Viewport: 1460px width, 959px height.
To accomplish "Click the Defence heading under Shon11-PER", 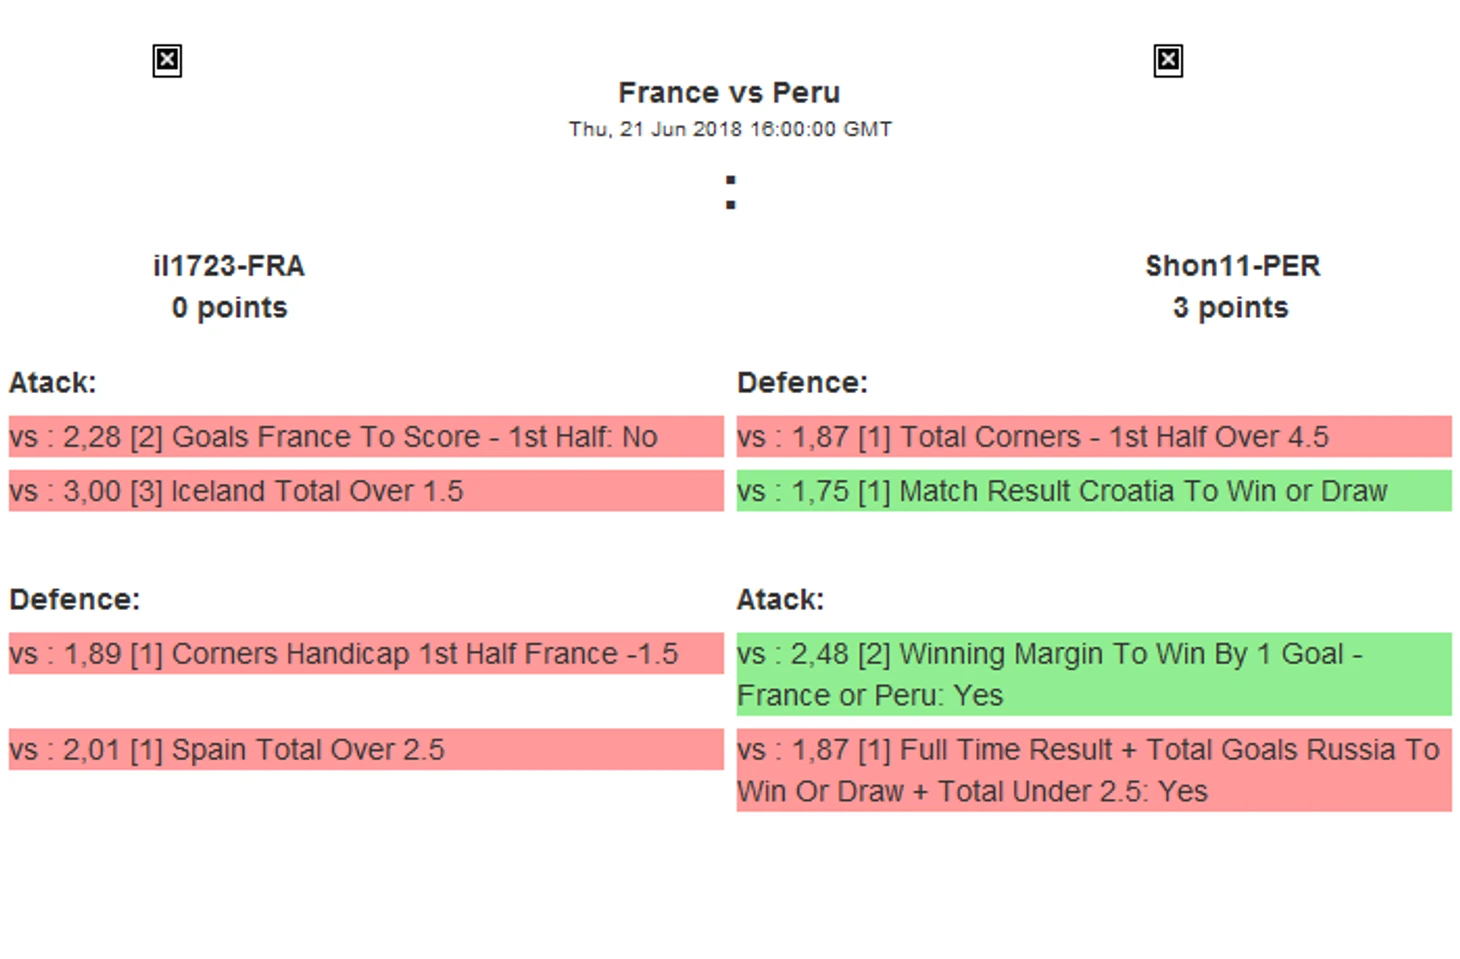I will [802, 383].
